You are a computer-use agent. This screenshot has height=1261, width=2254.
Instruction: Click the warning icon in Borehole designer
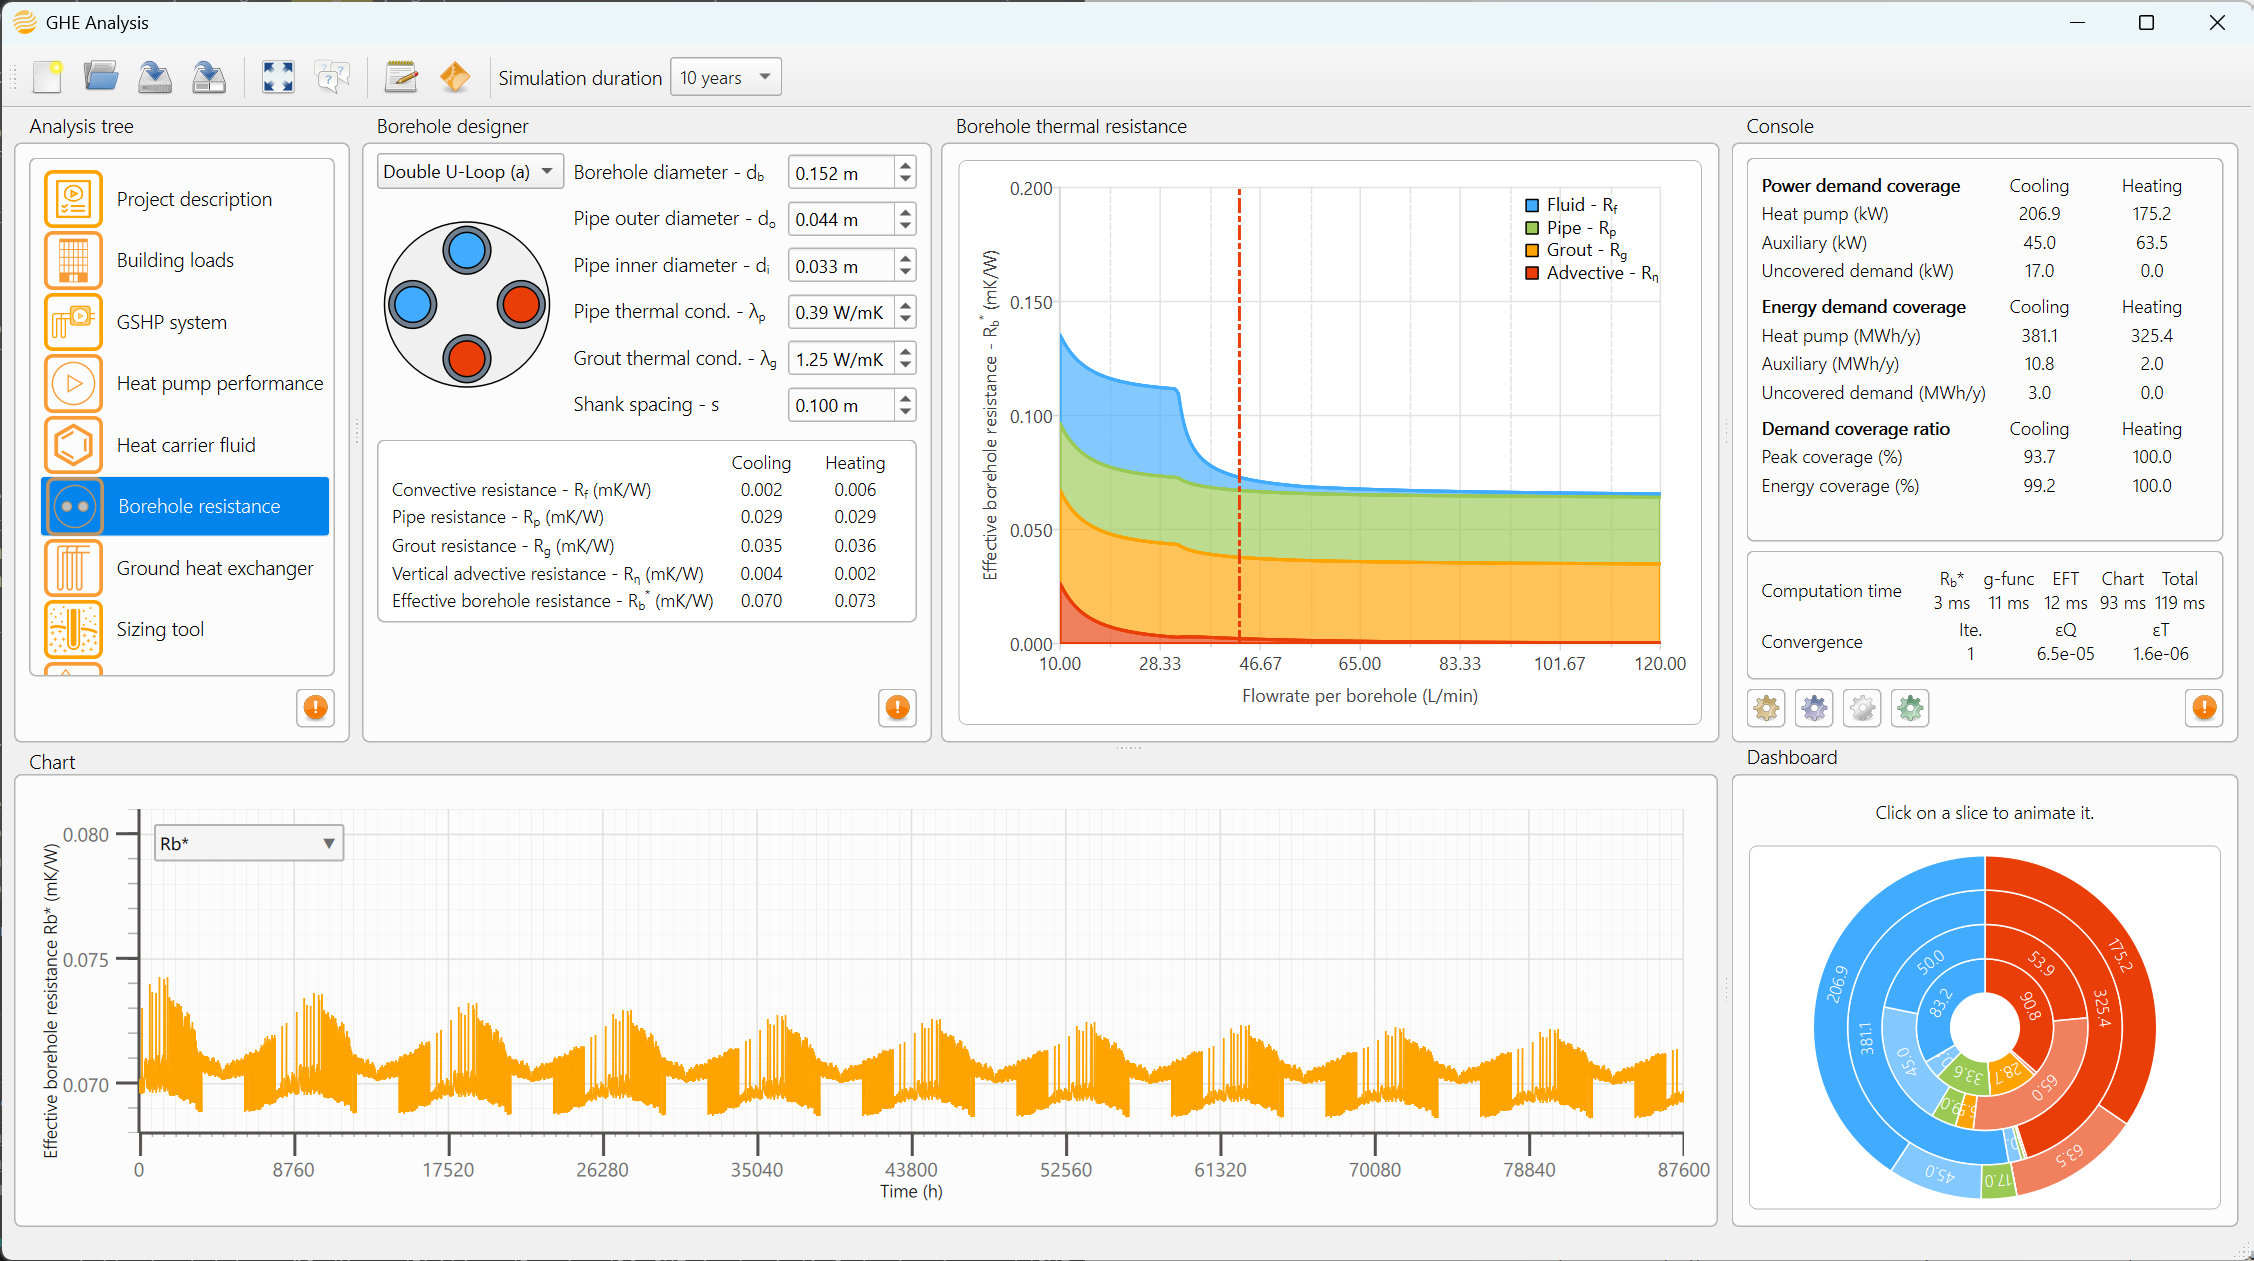click(898, 708)
